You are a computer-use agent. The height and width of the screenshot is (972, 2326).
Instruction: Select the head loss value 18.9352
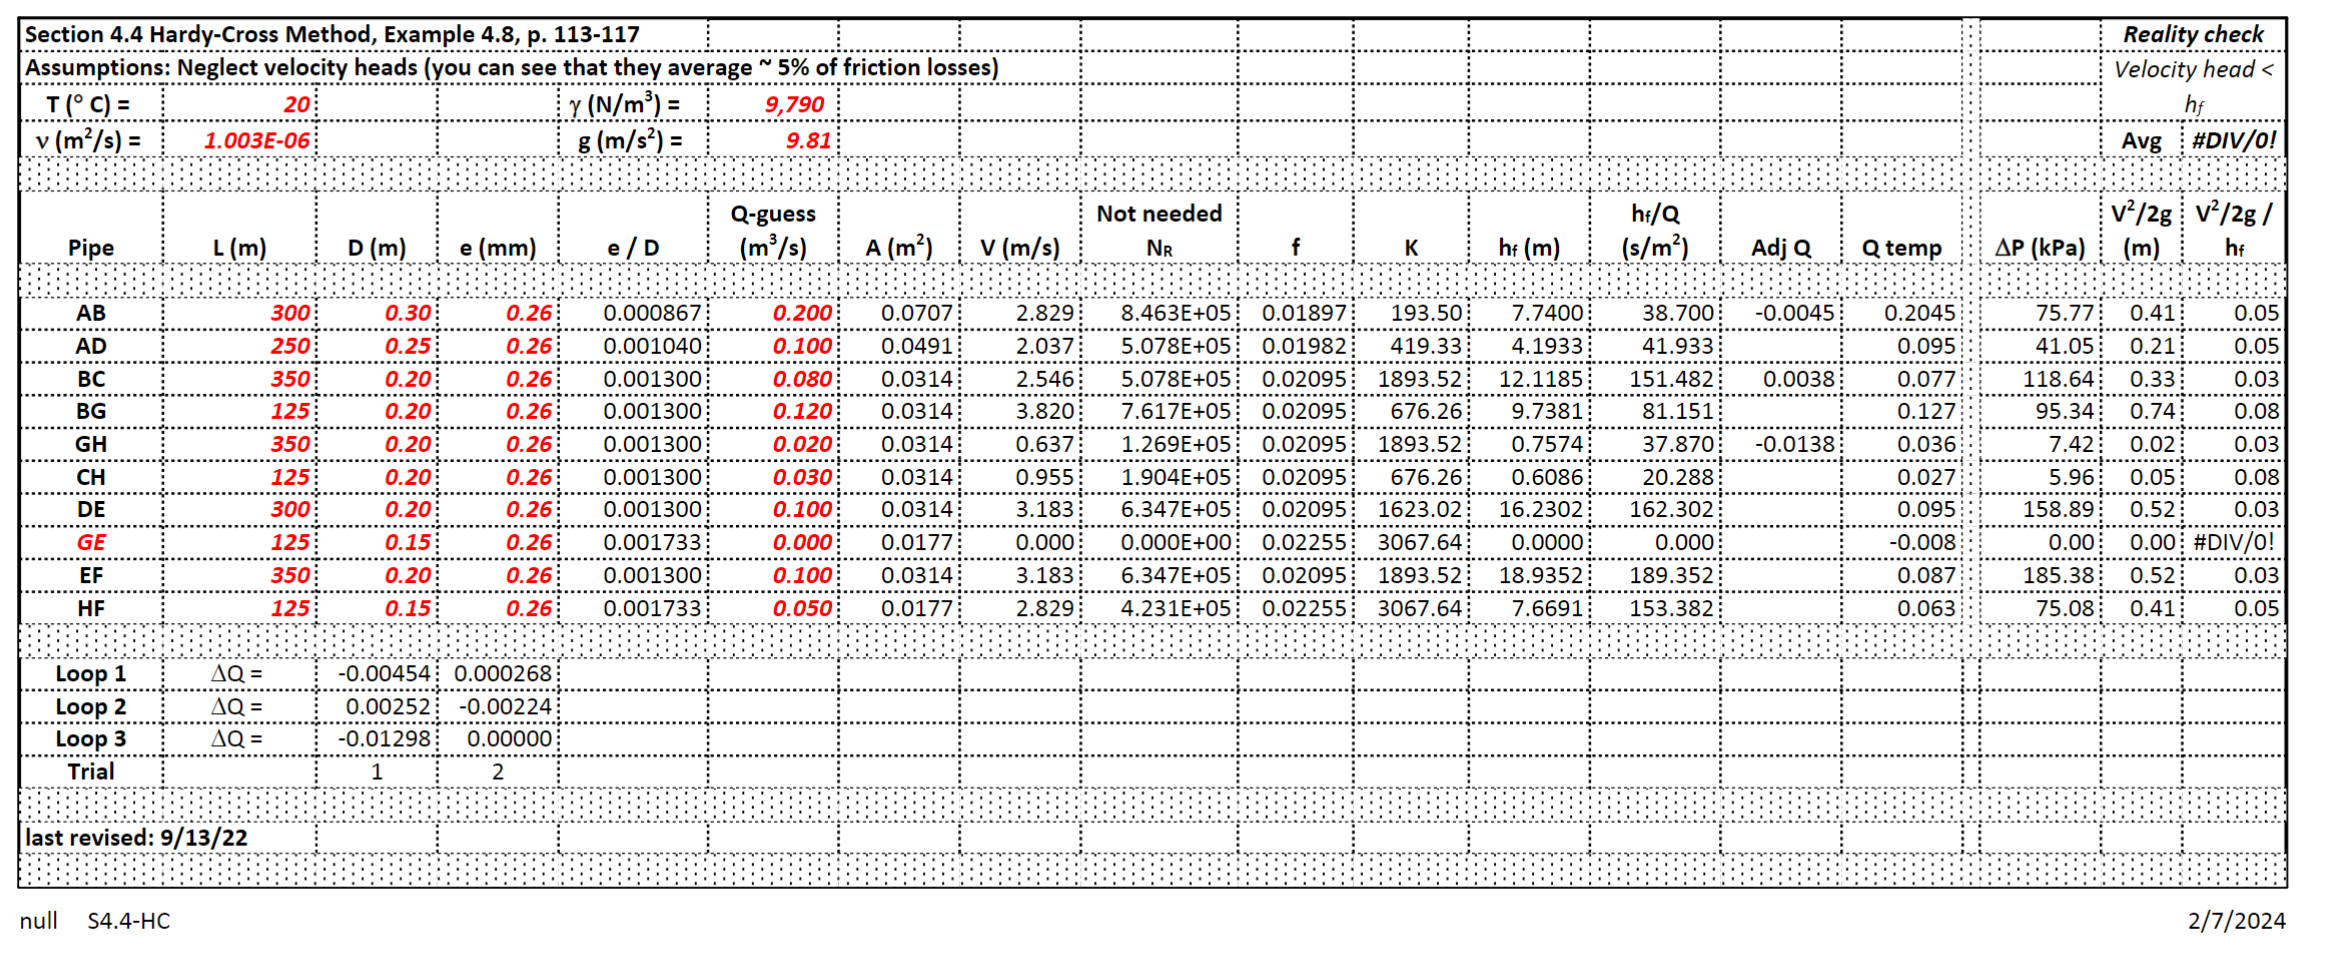[1541, 575]
